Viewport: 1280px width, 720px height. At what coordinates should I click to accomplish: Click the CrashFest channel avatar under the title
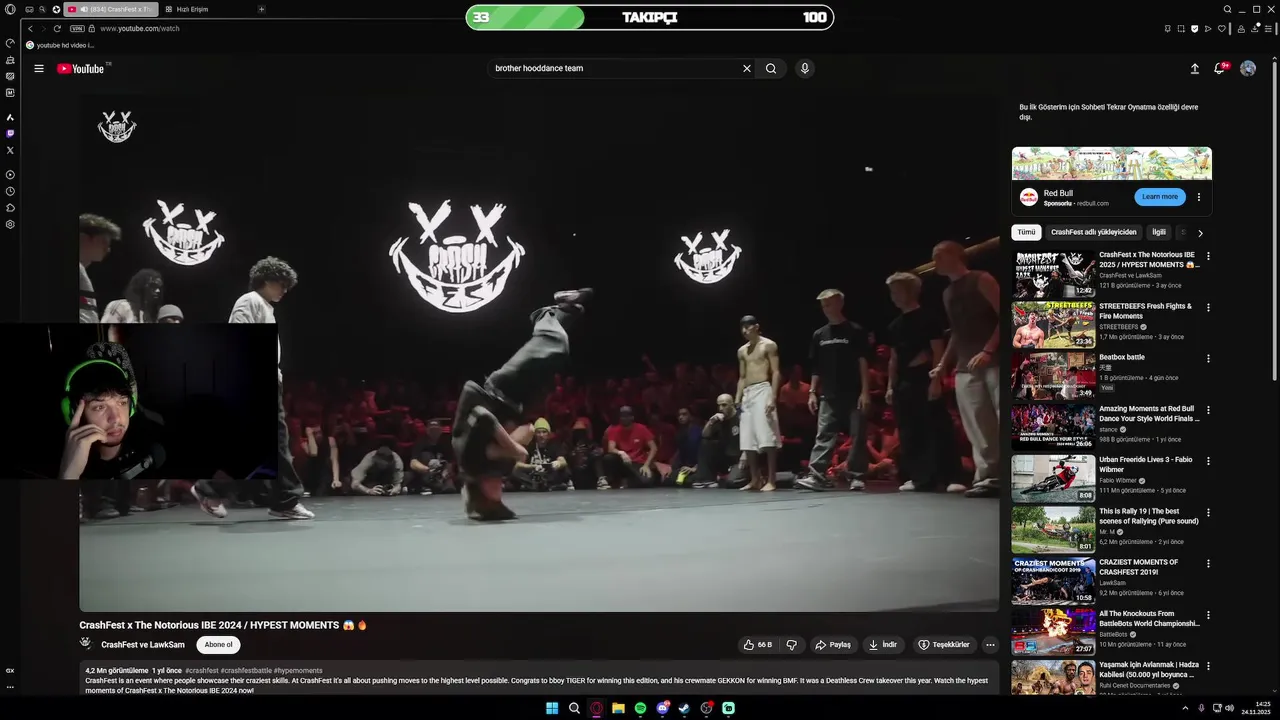click(x=87, y=644)
